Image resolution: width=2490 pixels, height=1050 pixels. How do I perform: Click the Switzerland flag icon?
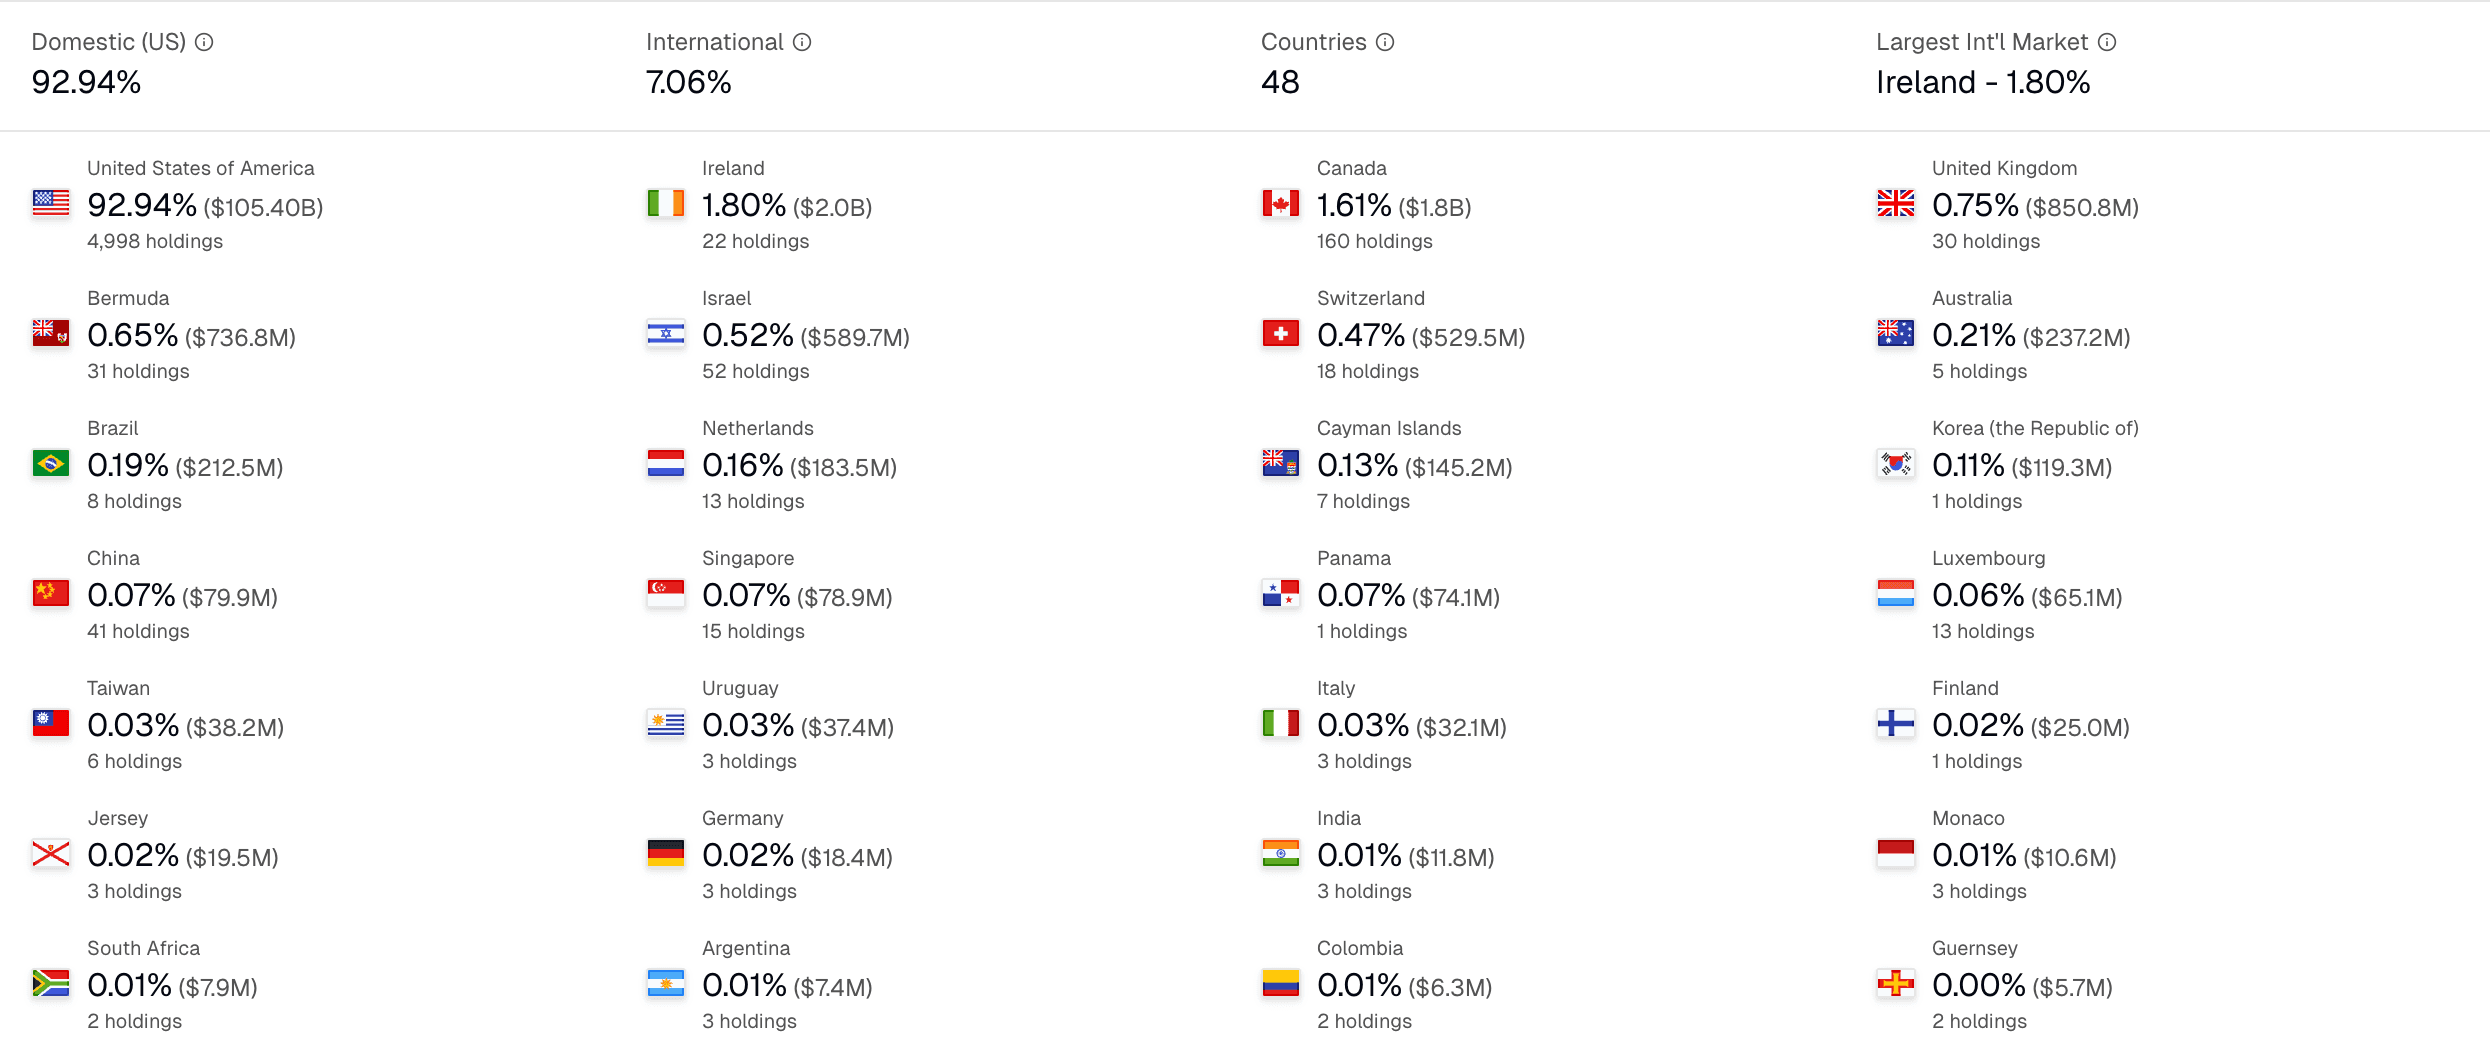coord(1280,331)
